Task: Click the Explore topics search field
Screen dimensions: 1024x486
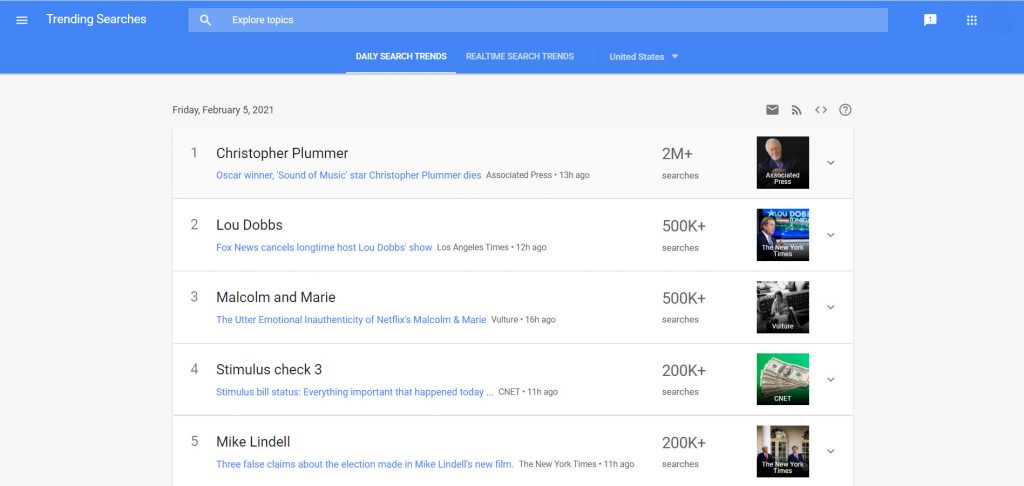Action: pos(538,20)
